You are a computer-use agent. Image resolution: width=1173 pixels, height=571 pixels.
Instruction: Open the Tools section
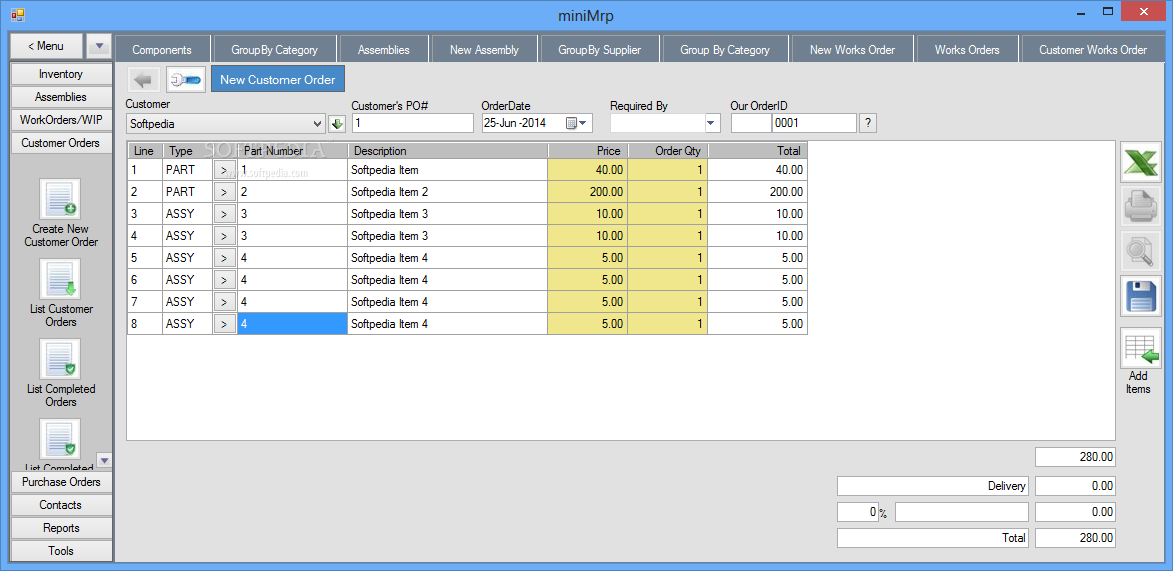click(61, 551)
